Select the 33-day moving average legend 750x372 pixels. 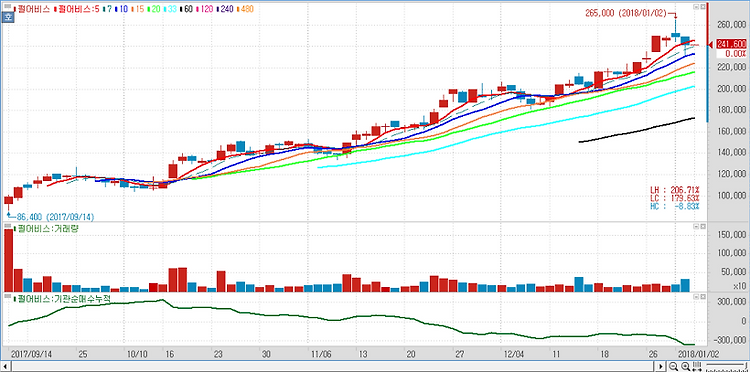[170, 9]
